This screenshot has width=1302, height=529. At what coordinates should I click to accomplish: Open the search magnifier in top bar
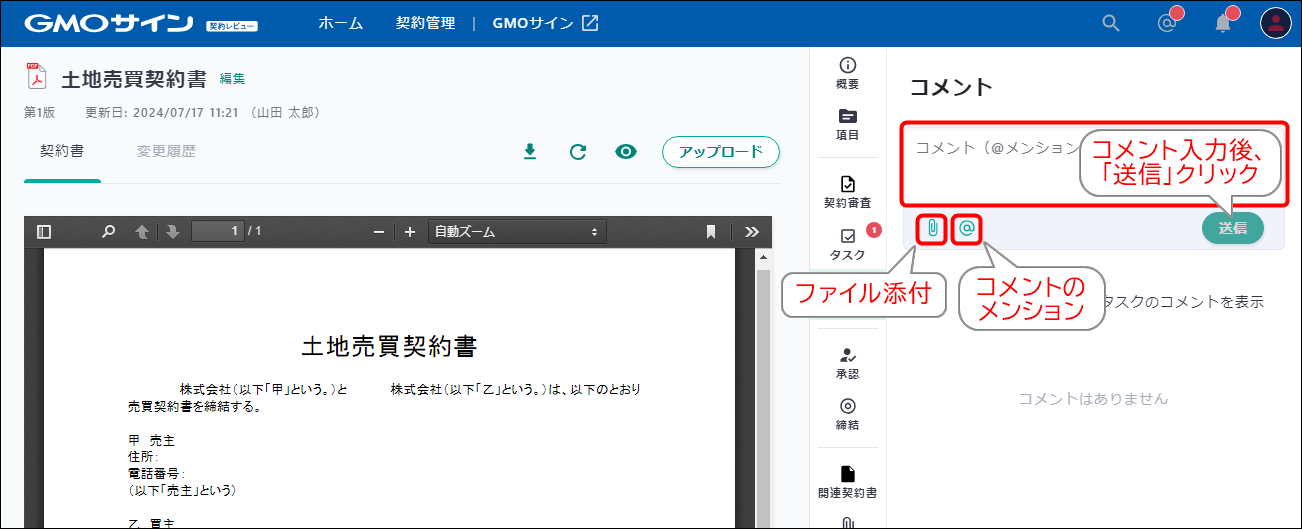(x=1111, y=23)
